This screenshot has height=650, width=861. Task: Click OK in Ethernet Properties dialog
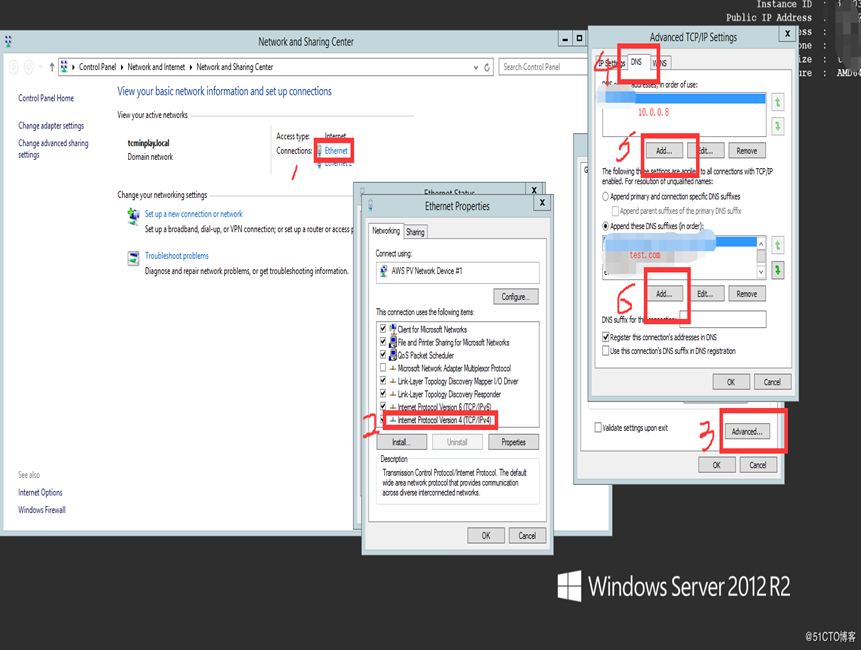486,535
